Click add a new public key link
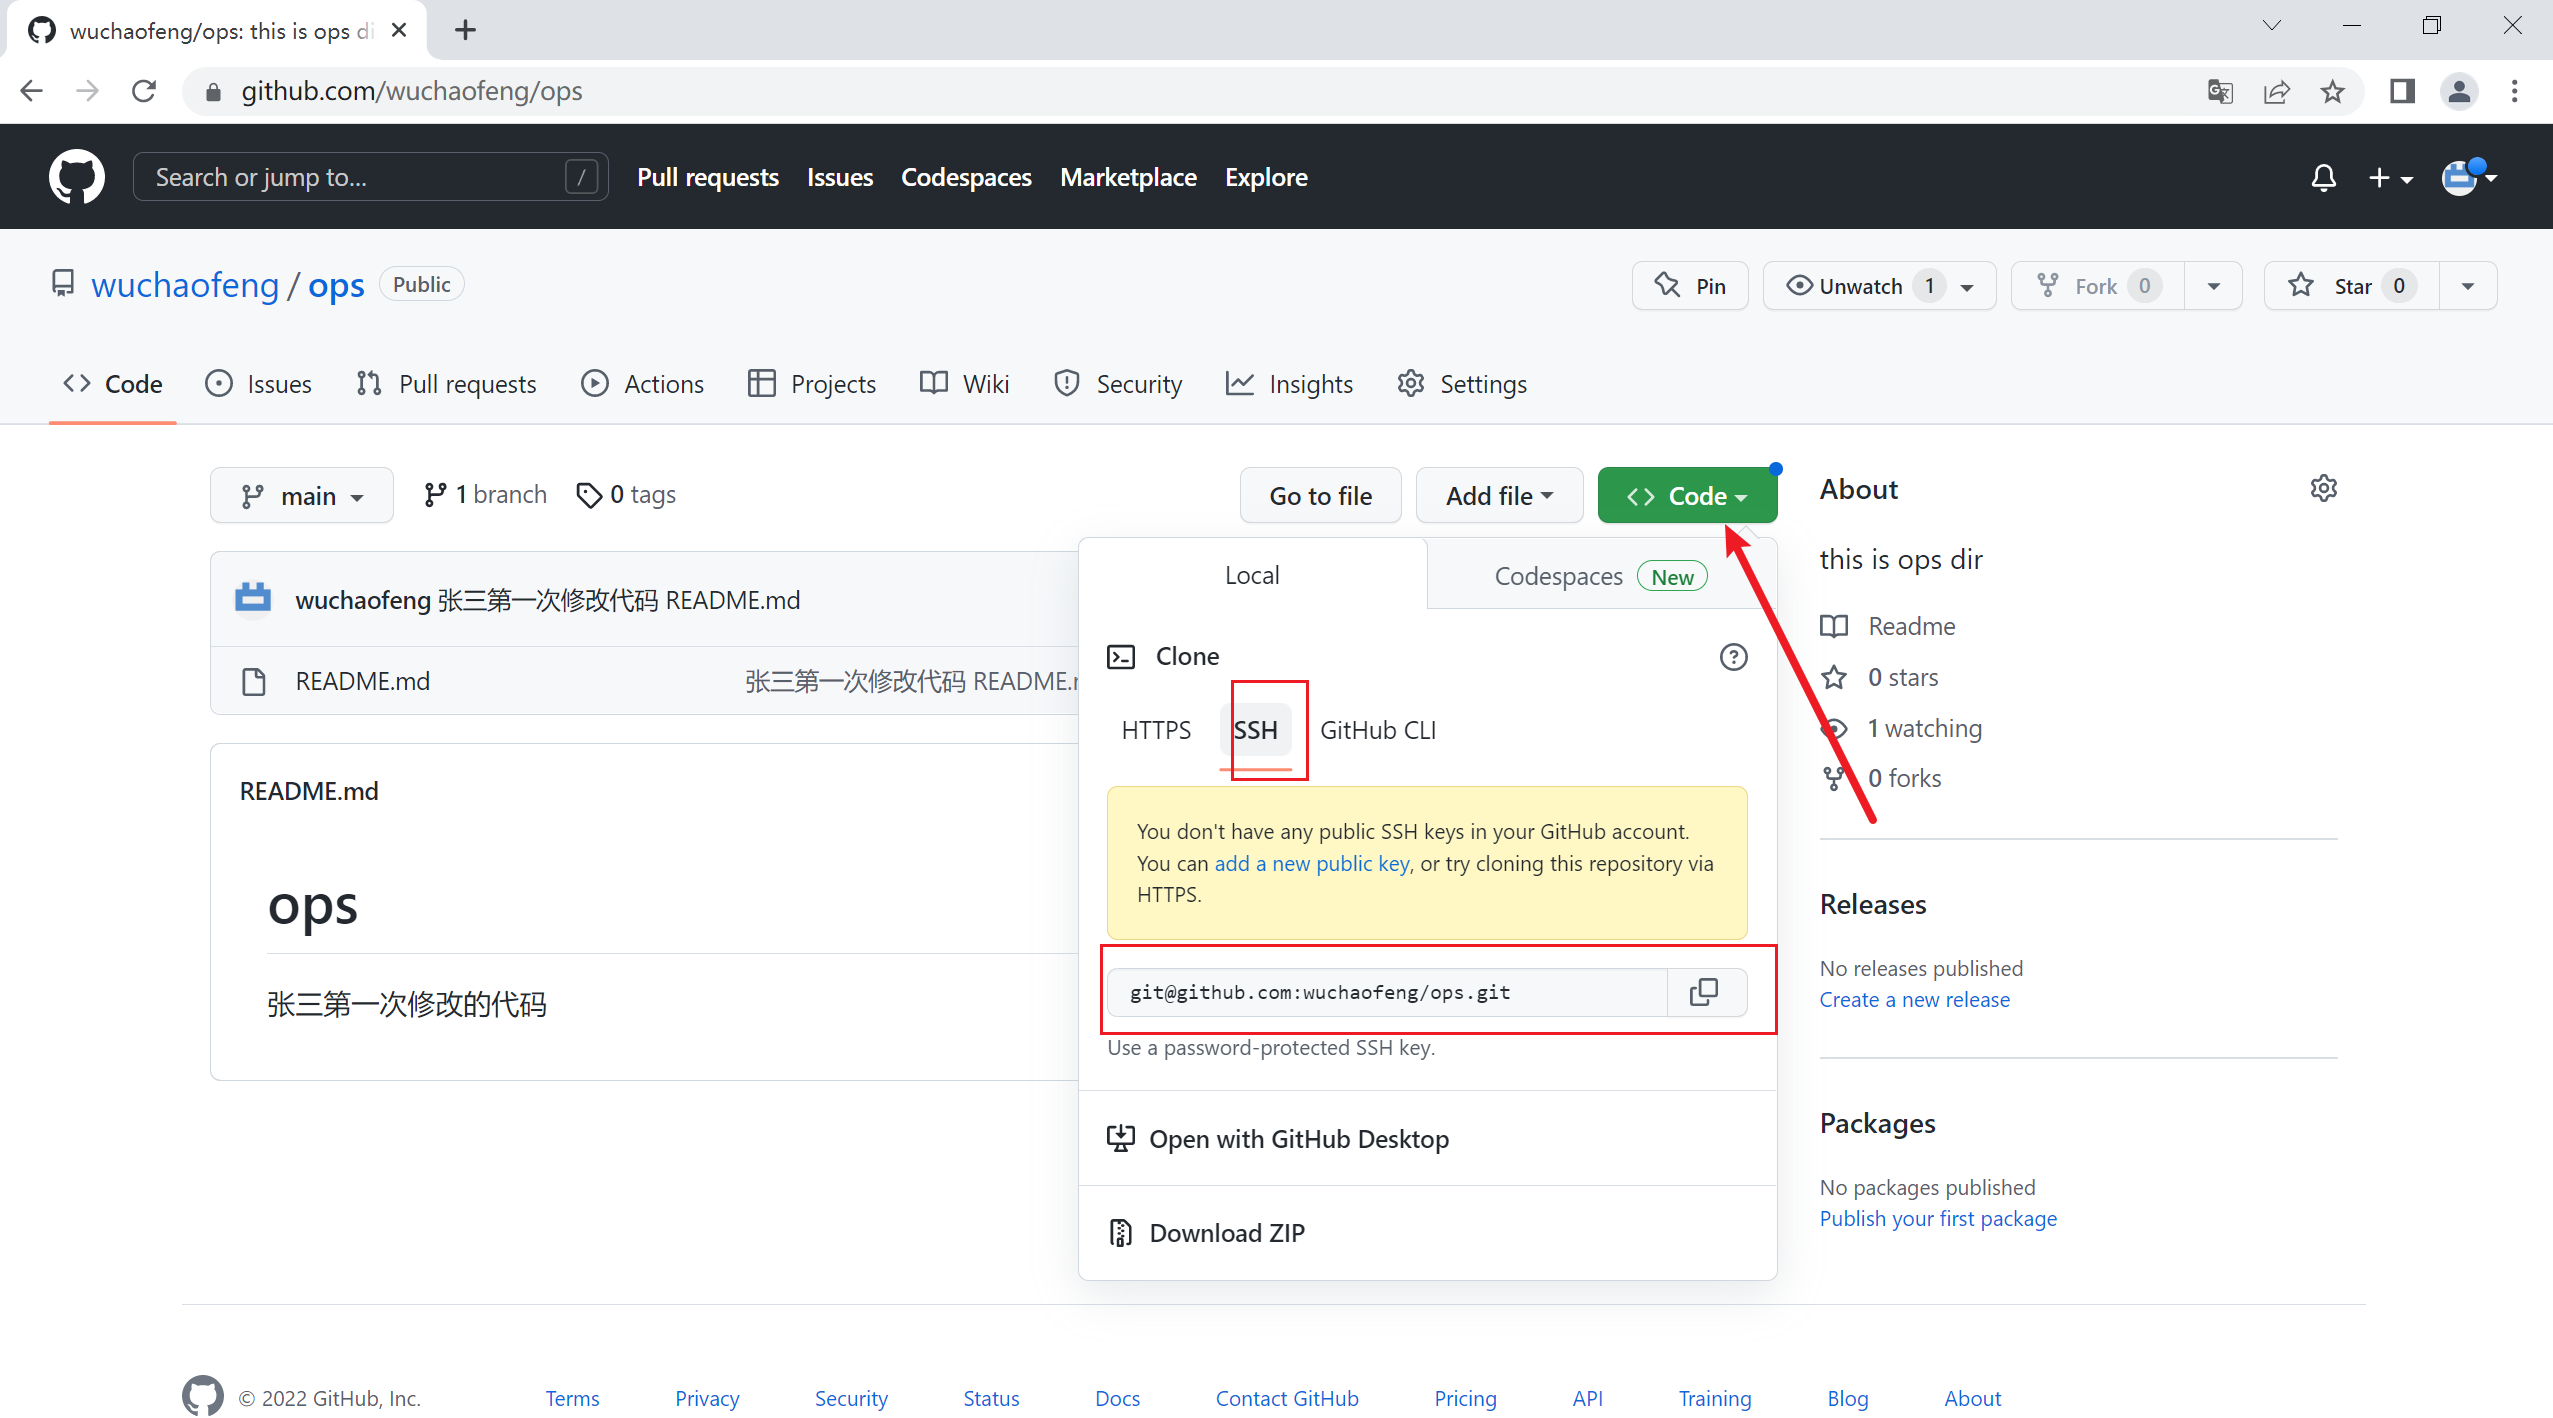 1311,863
